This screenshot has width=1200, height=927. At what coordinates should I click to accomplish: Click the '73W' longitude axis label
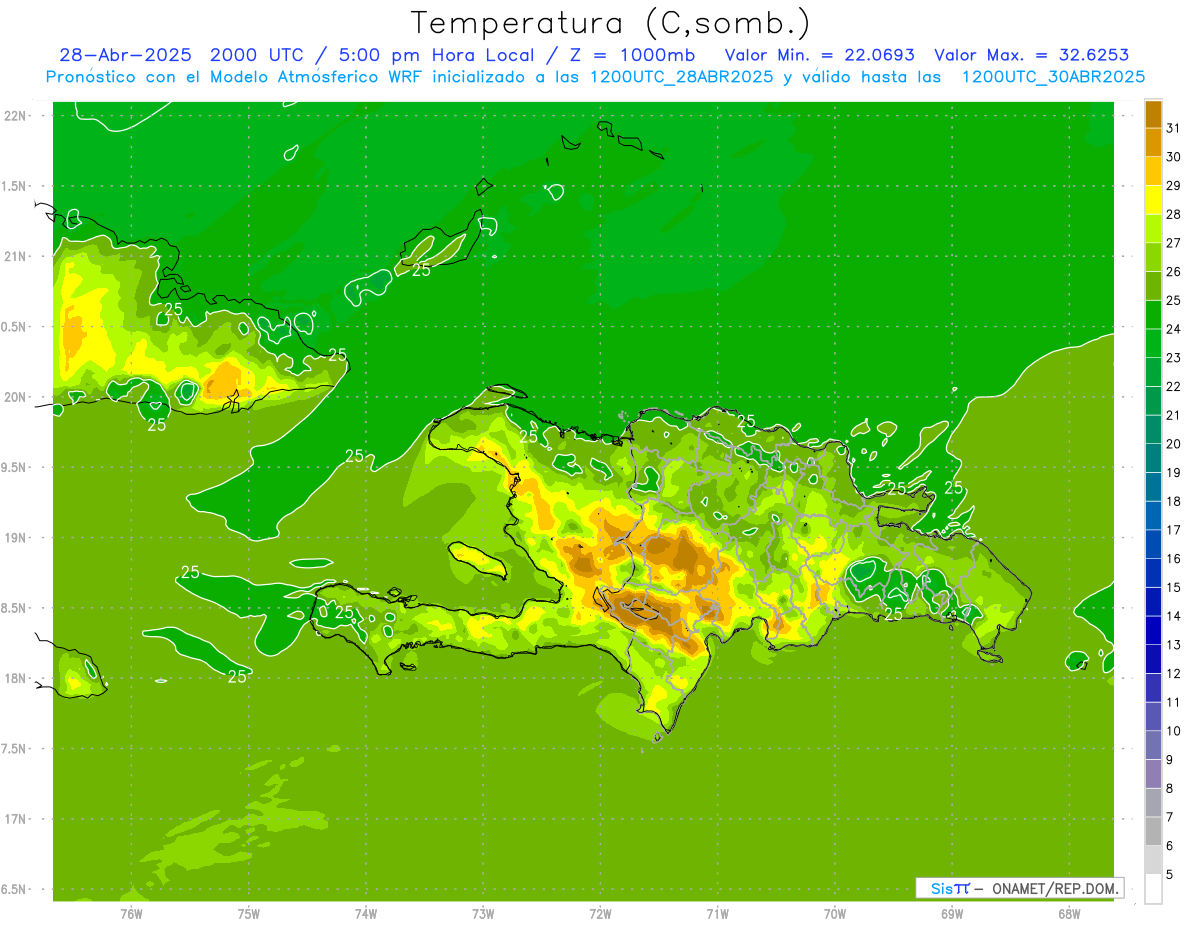483,913
